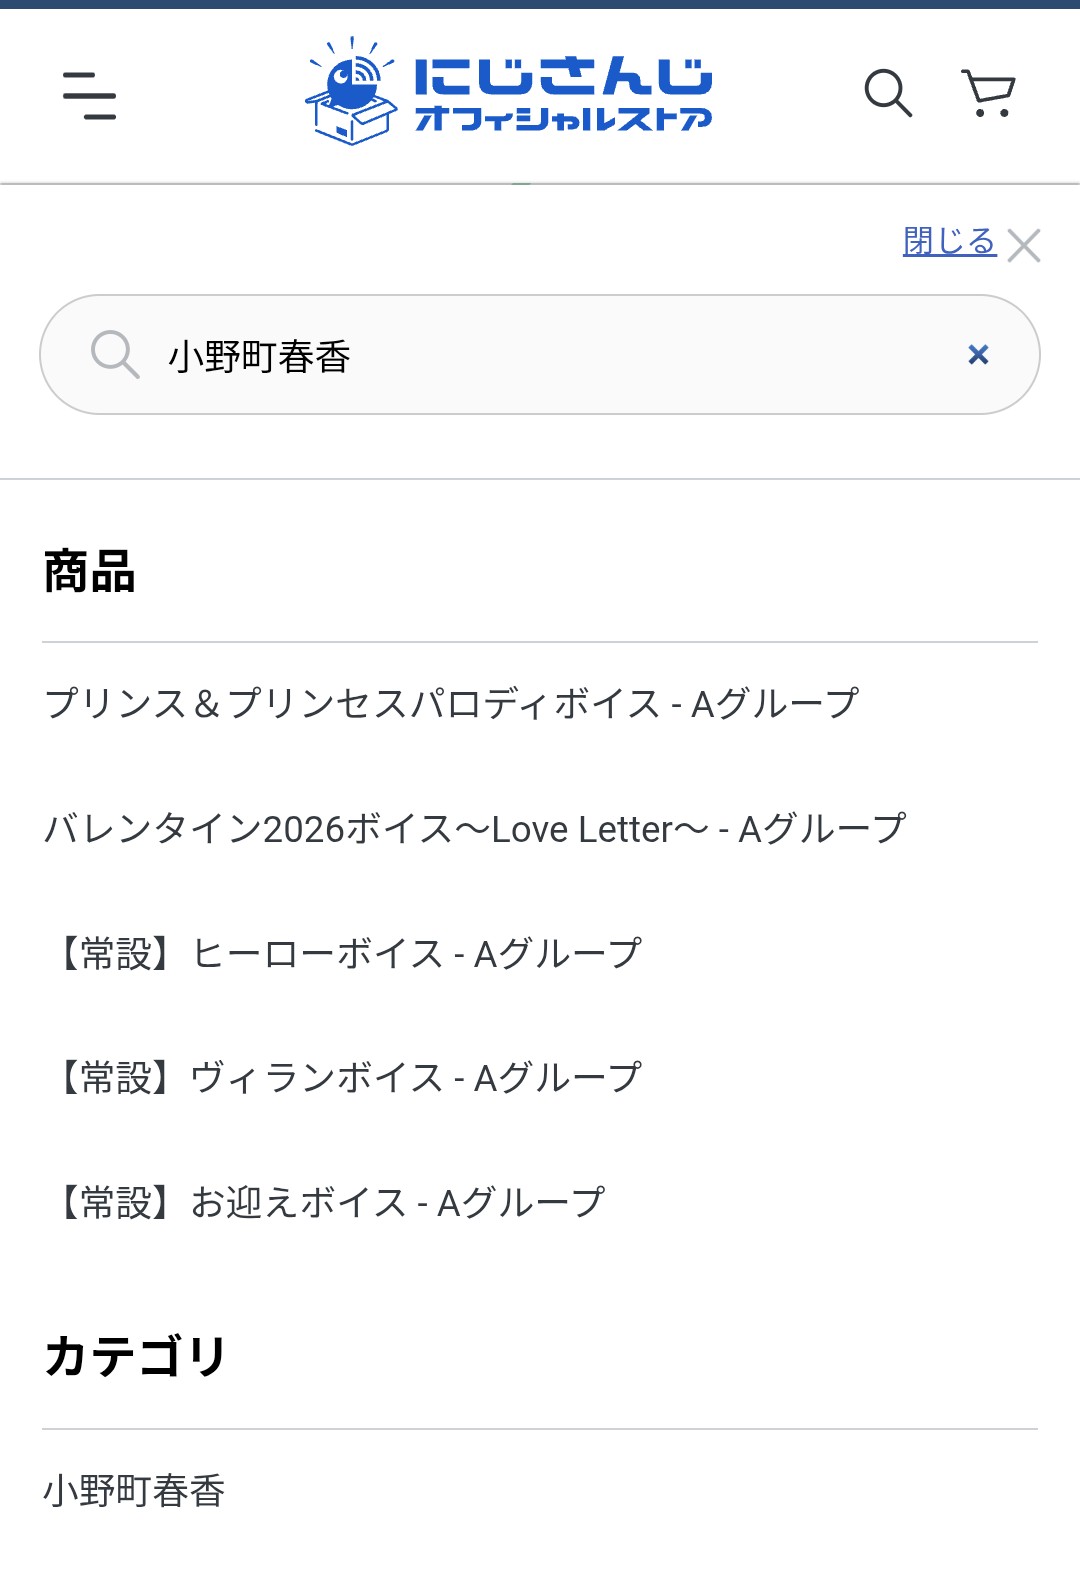This screenshot has width=1080, height=1572.
Task: Click the blue mascot box logo icon
Action: coord(350,93)
